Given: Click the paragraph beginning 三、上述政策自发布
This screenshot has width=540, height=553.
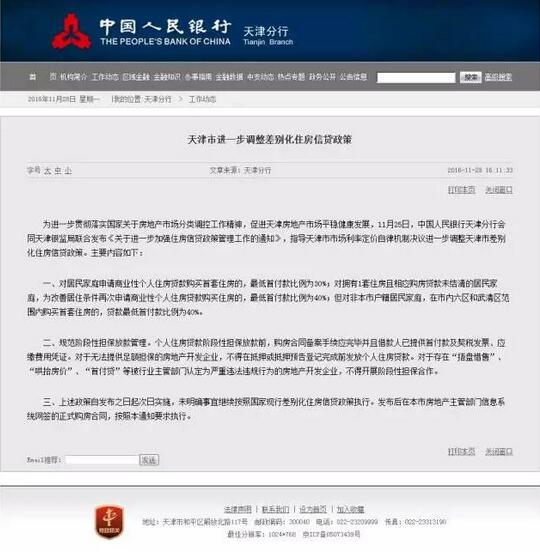Looking at the screenshot, I should coord(266,409).
